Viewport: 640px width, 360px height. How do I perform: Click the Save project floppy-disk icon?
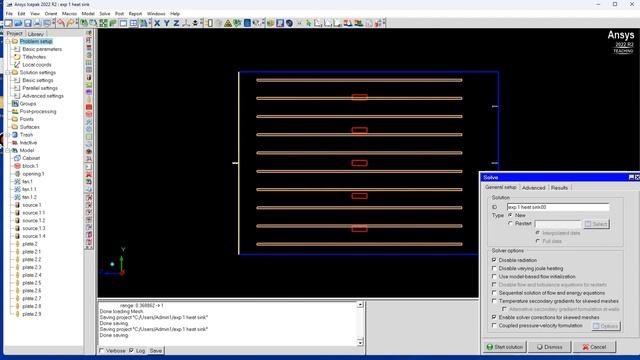tap(28, 23)
